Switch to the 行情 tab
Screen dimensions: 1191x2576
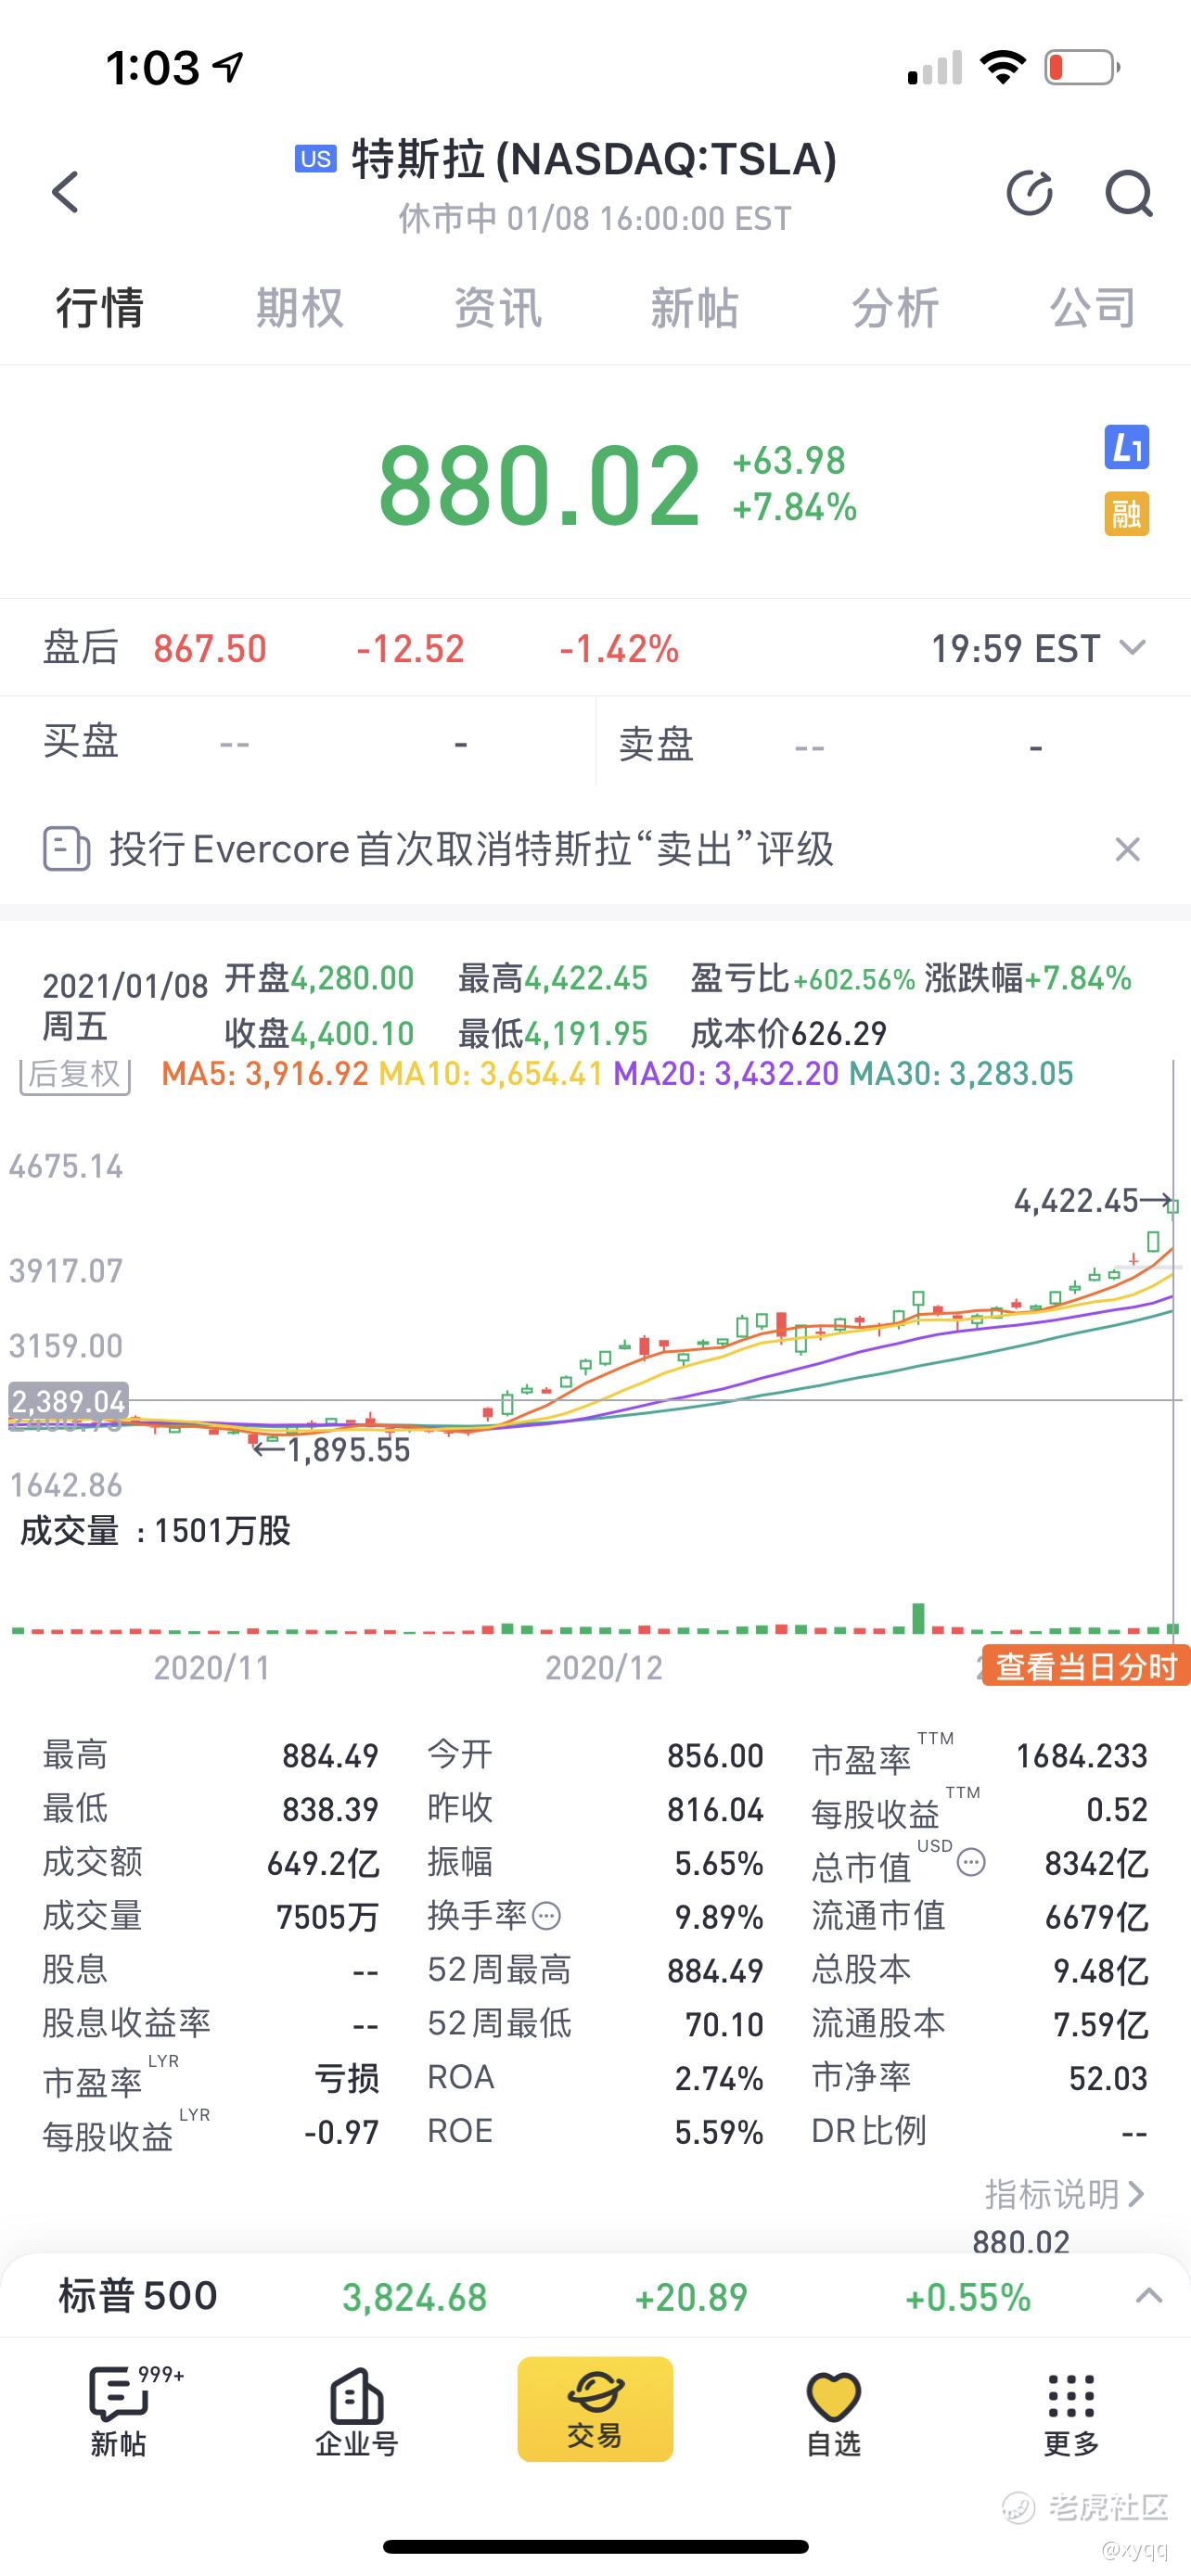pyautogui.click(x=99, y=307)
